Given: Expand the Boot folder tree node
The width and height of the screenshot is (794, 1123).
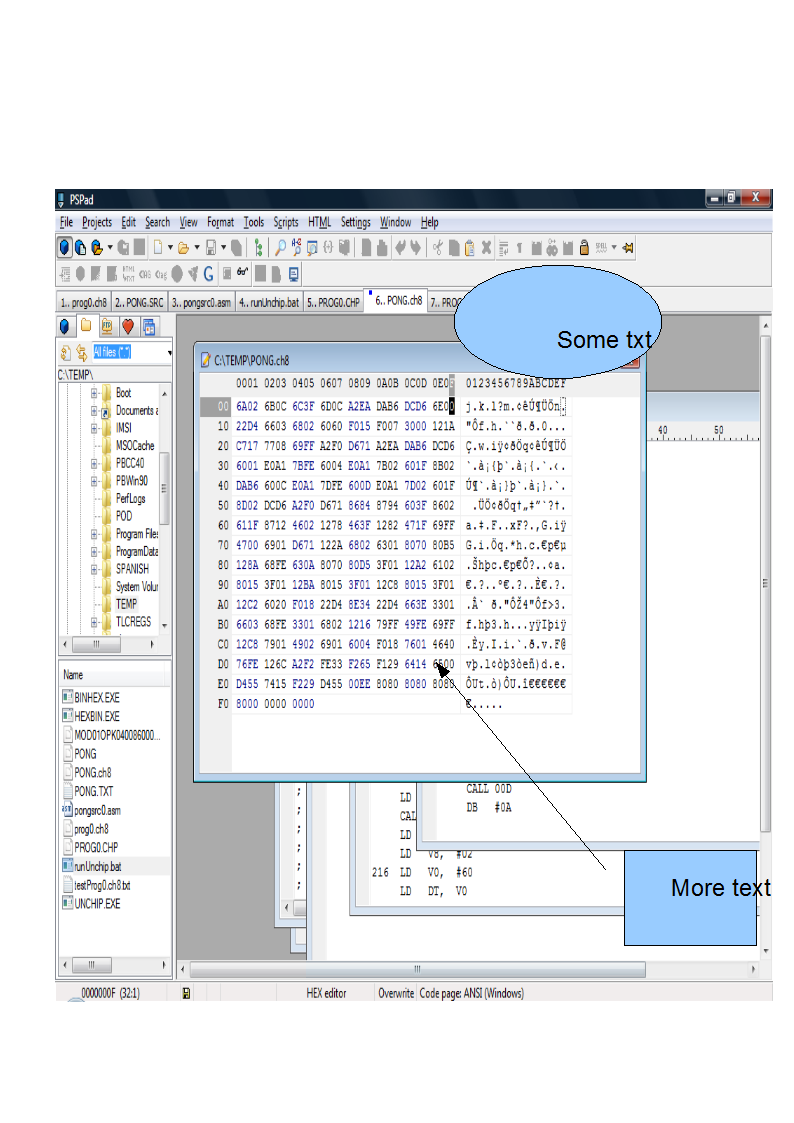Looking at the screenshot, I should [x=94, y=393].
